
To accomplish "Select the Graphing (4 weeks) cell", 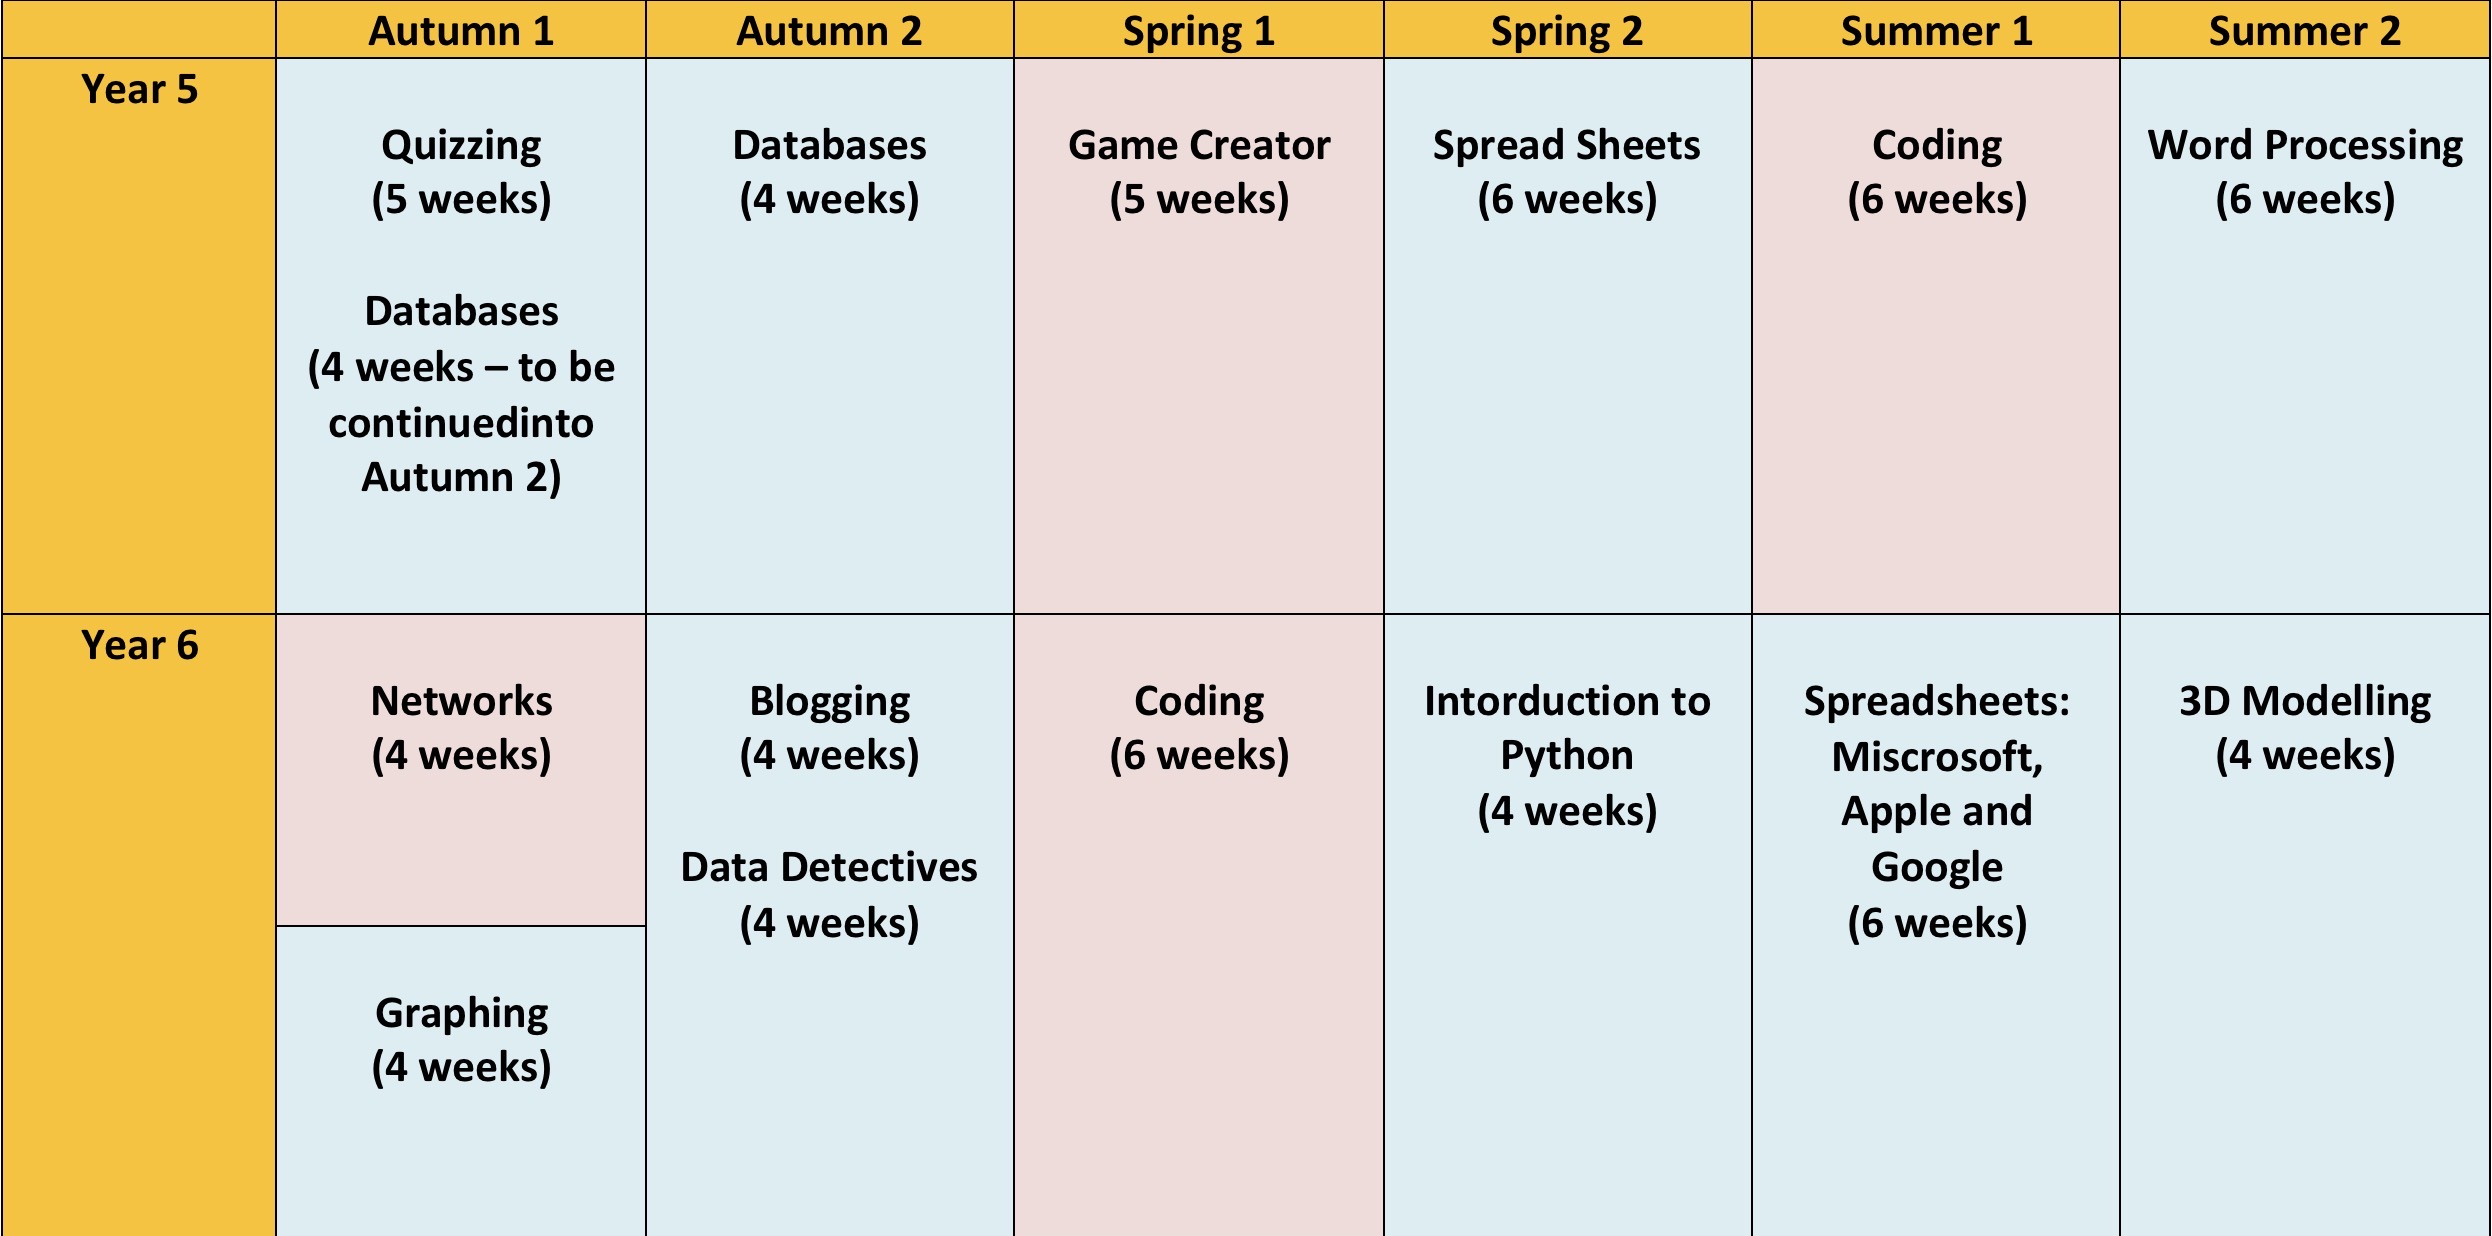I will (461, 1040).
